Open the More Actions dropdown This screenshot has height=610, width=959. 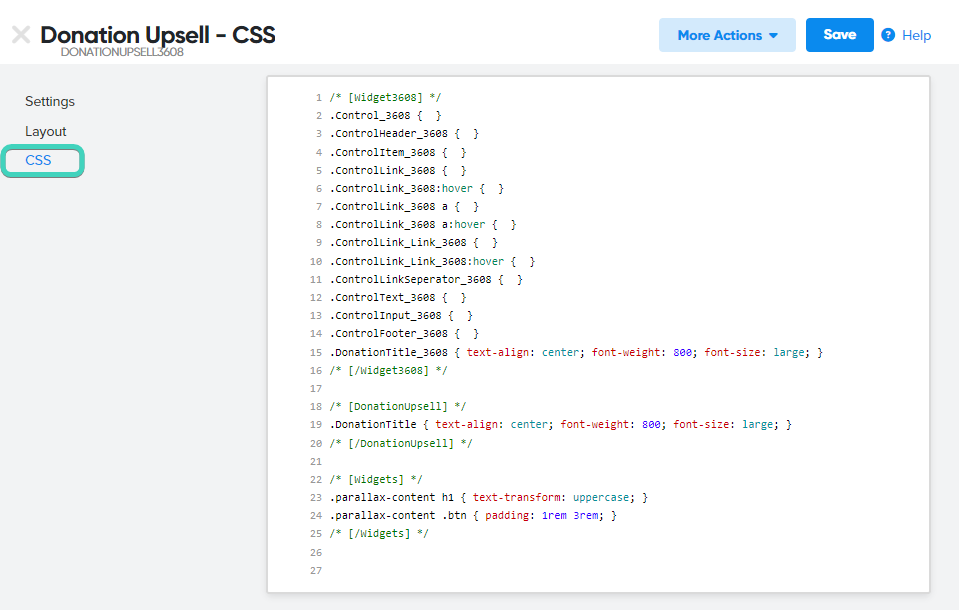727,35
